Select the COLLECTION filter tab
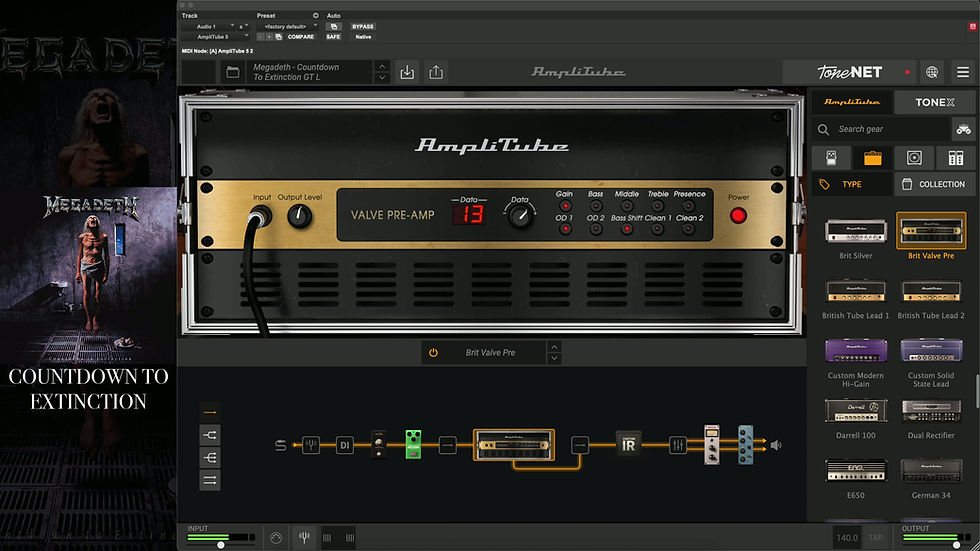The height and width of the screenshot is (551, 980). click(934, 184)
